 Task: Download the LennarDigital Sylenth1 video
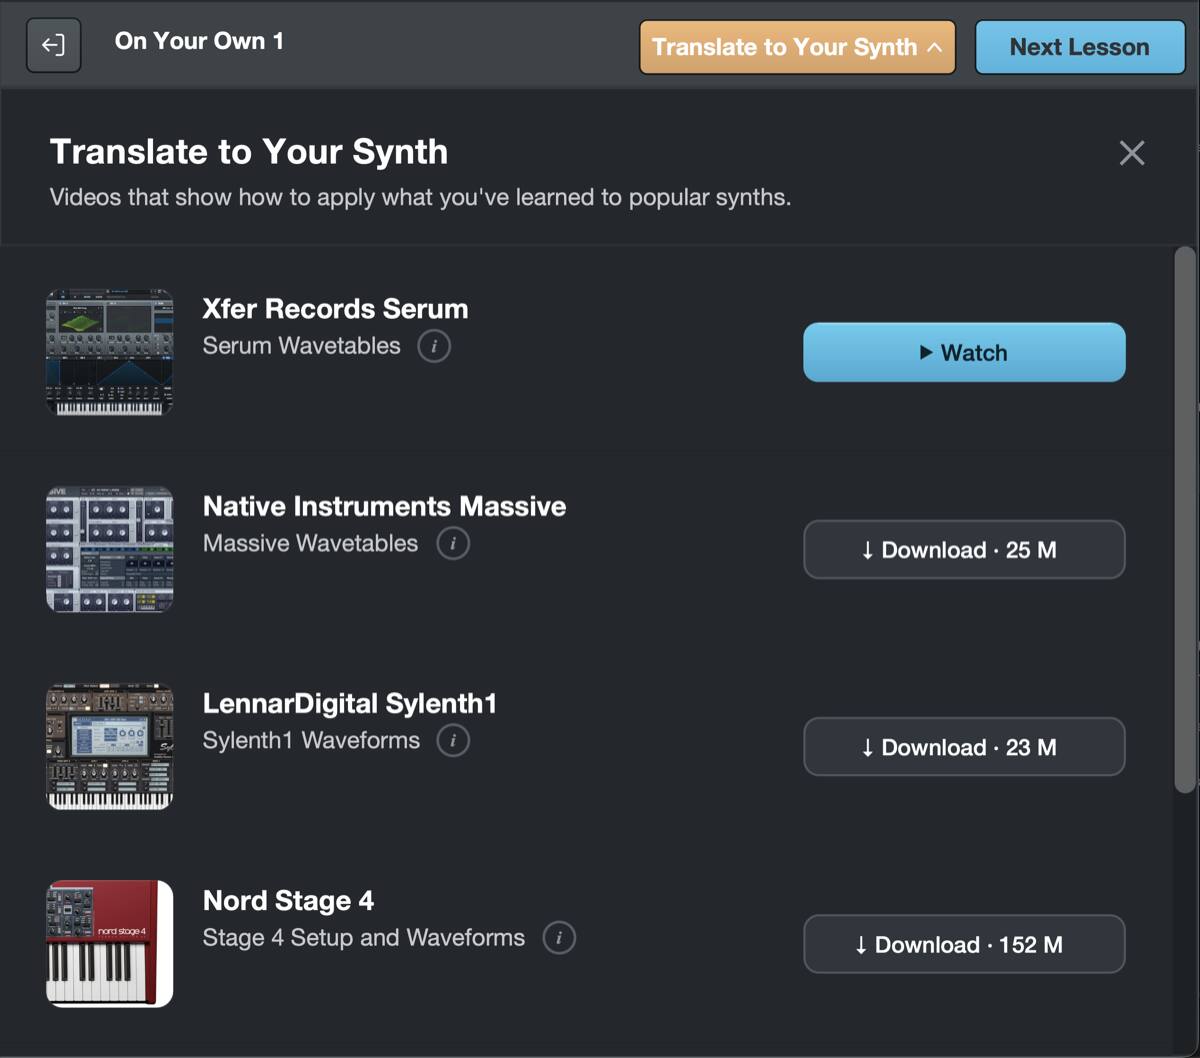(964, 746)
